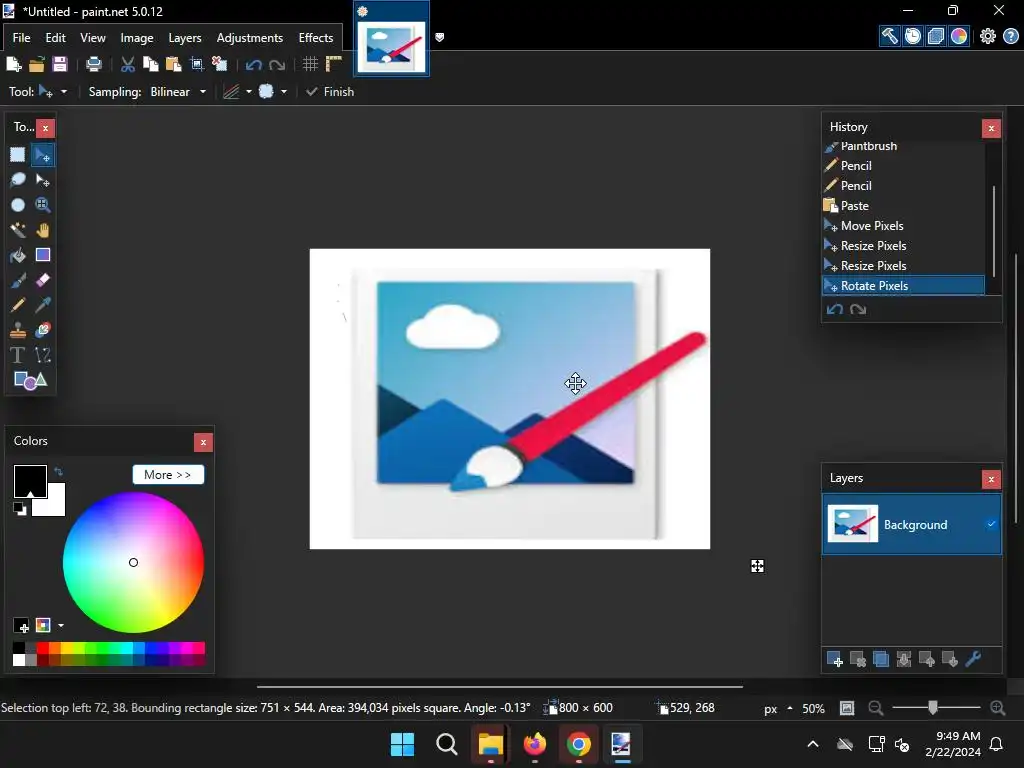
Task: Open the Tool chooser dropdown
Action: (x=53, y=91)
